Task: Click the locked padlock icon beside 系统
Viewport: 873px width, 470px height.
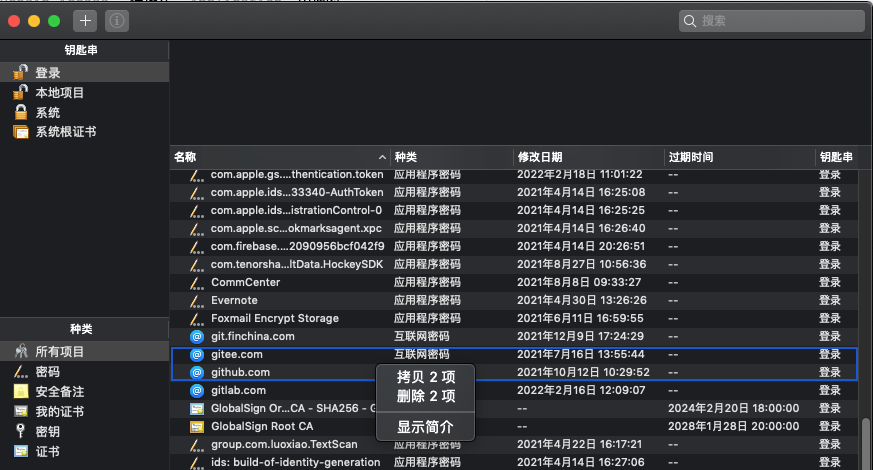Action: coord(21,112)
